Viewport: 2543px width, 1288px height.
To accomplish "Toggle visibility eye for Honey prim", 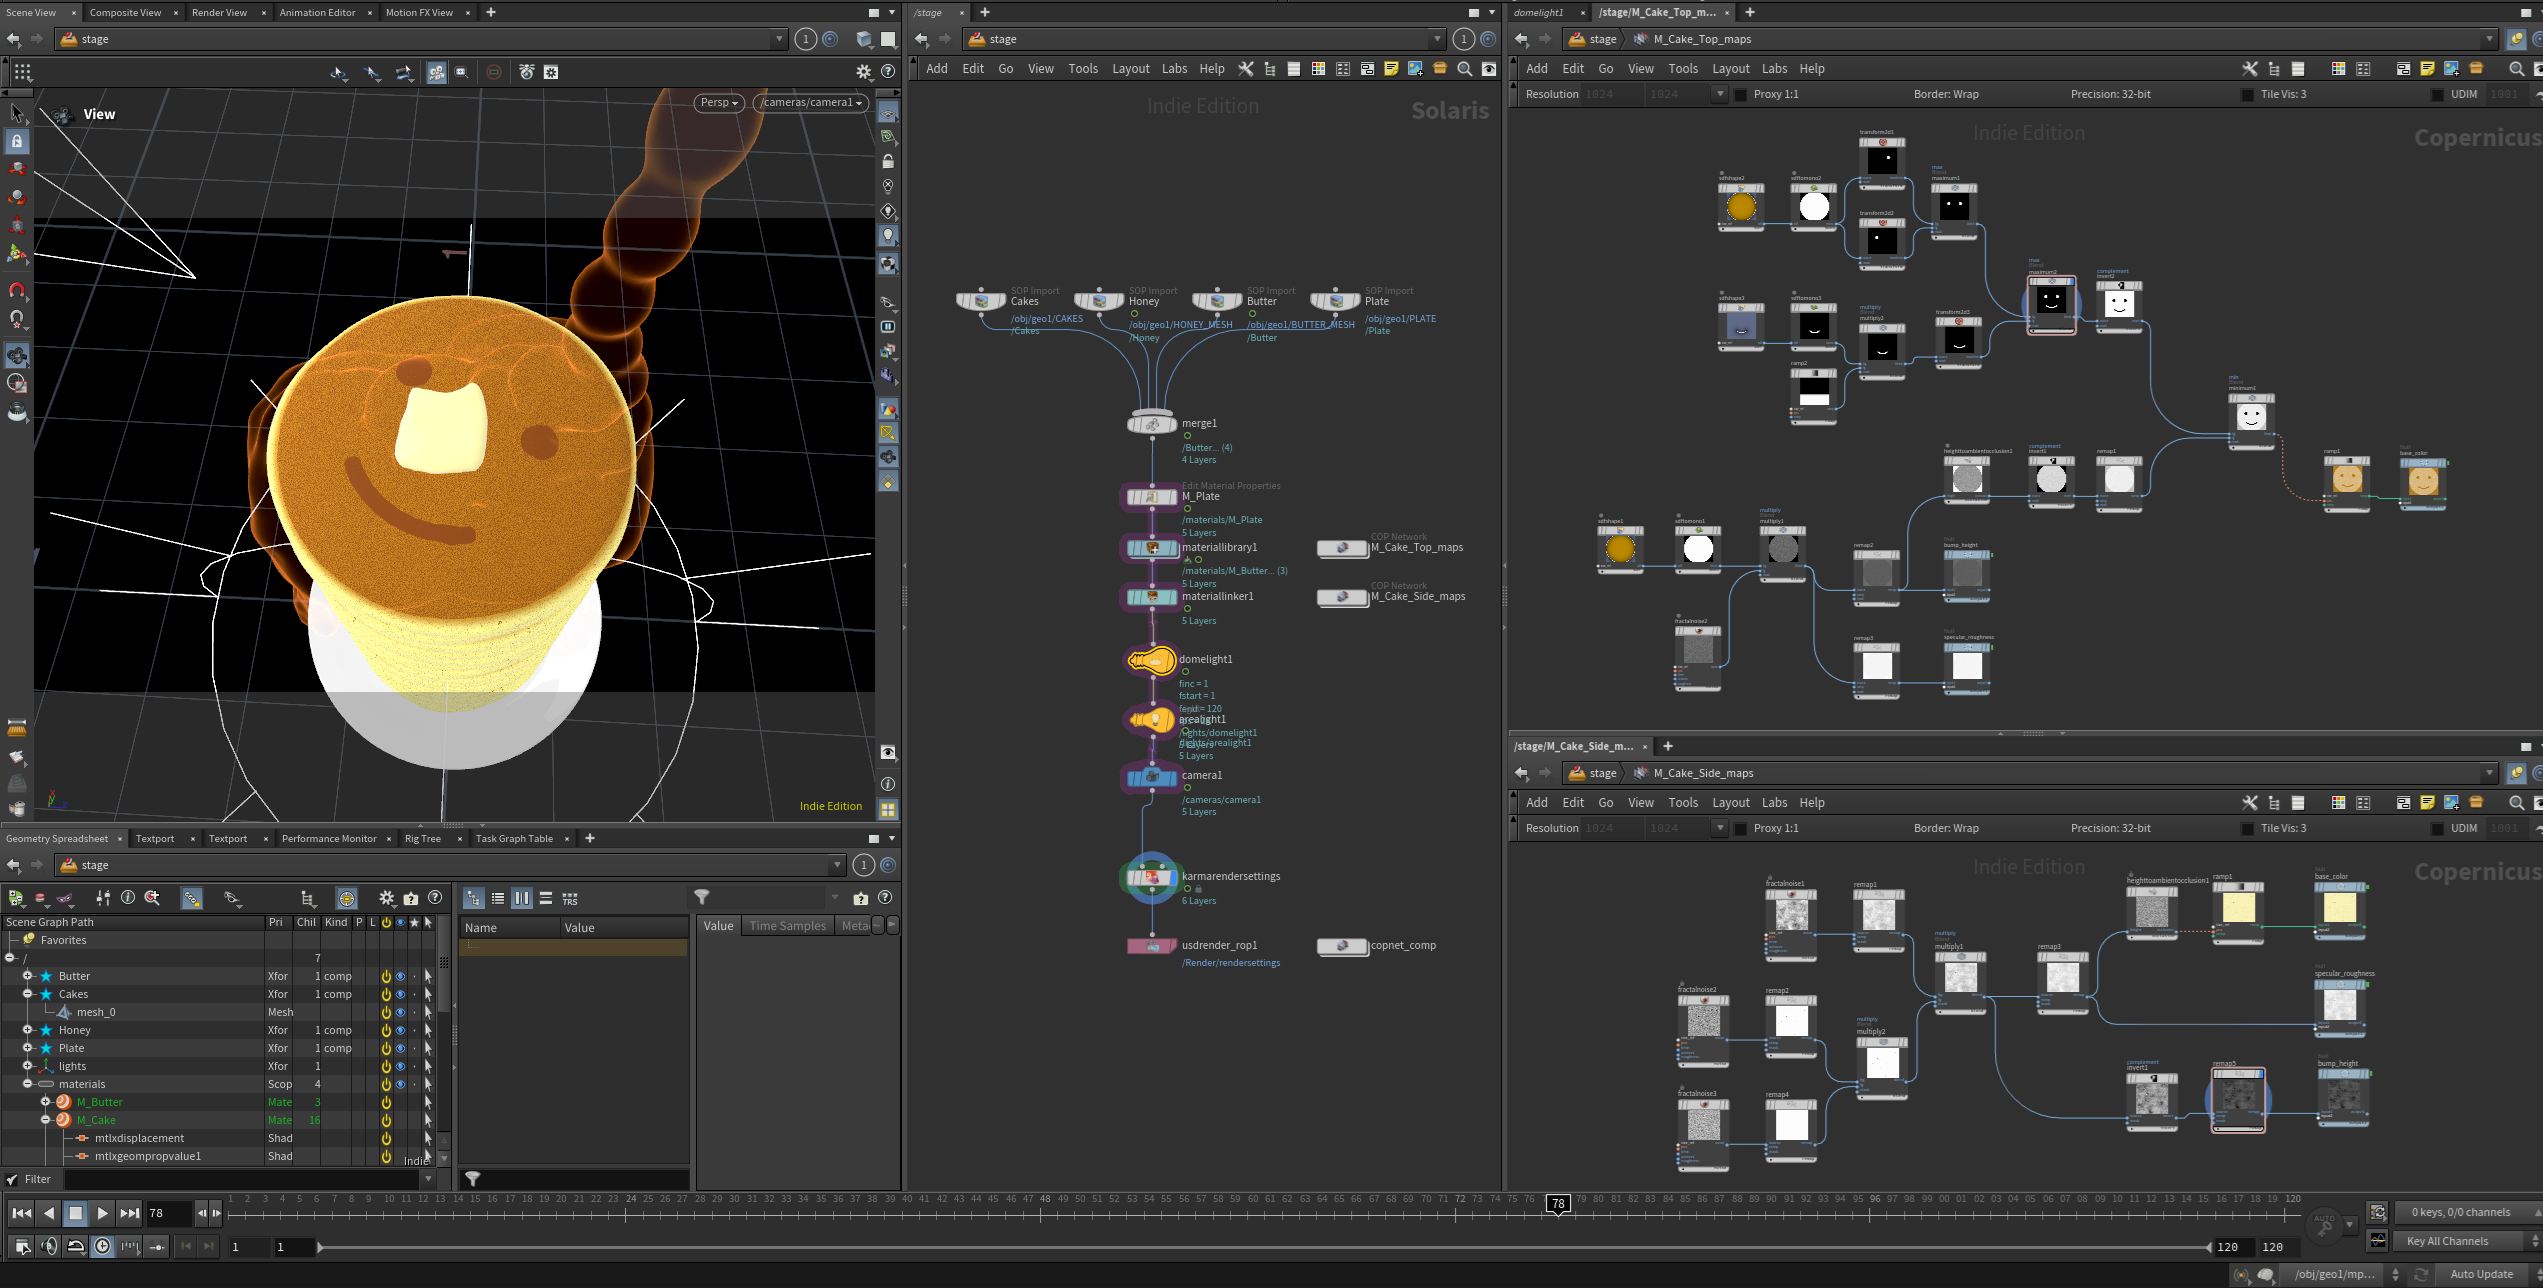I will point(400,1030).
